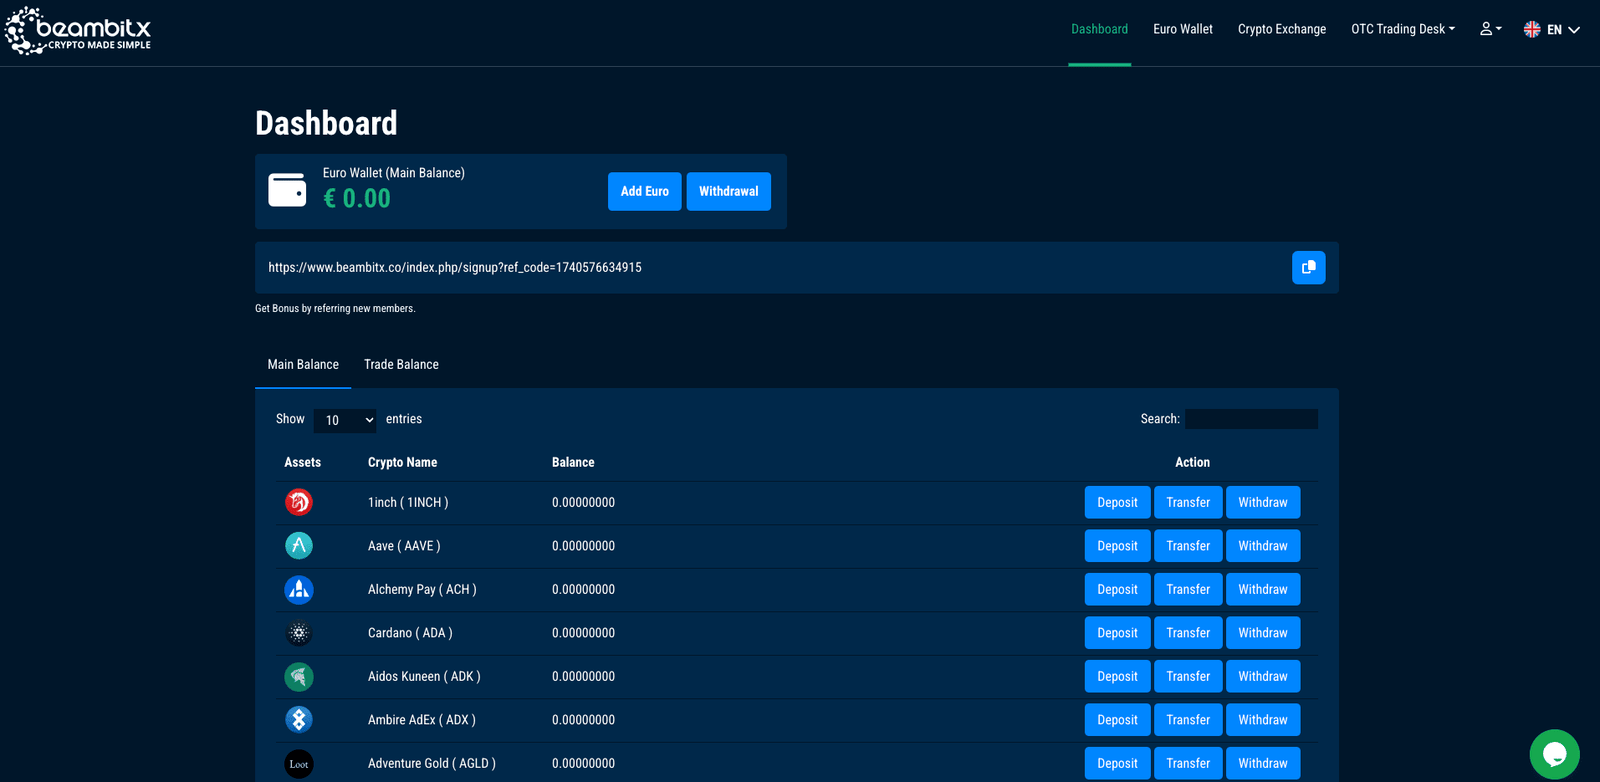
Task: Click the Euro wallet icon
Action: point(287,190)
